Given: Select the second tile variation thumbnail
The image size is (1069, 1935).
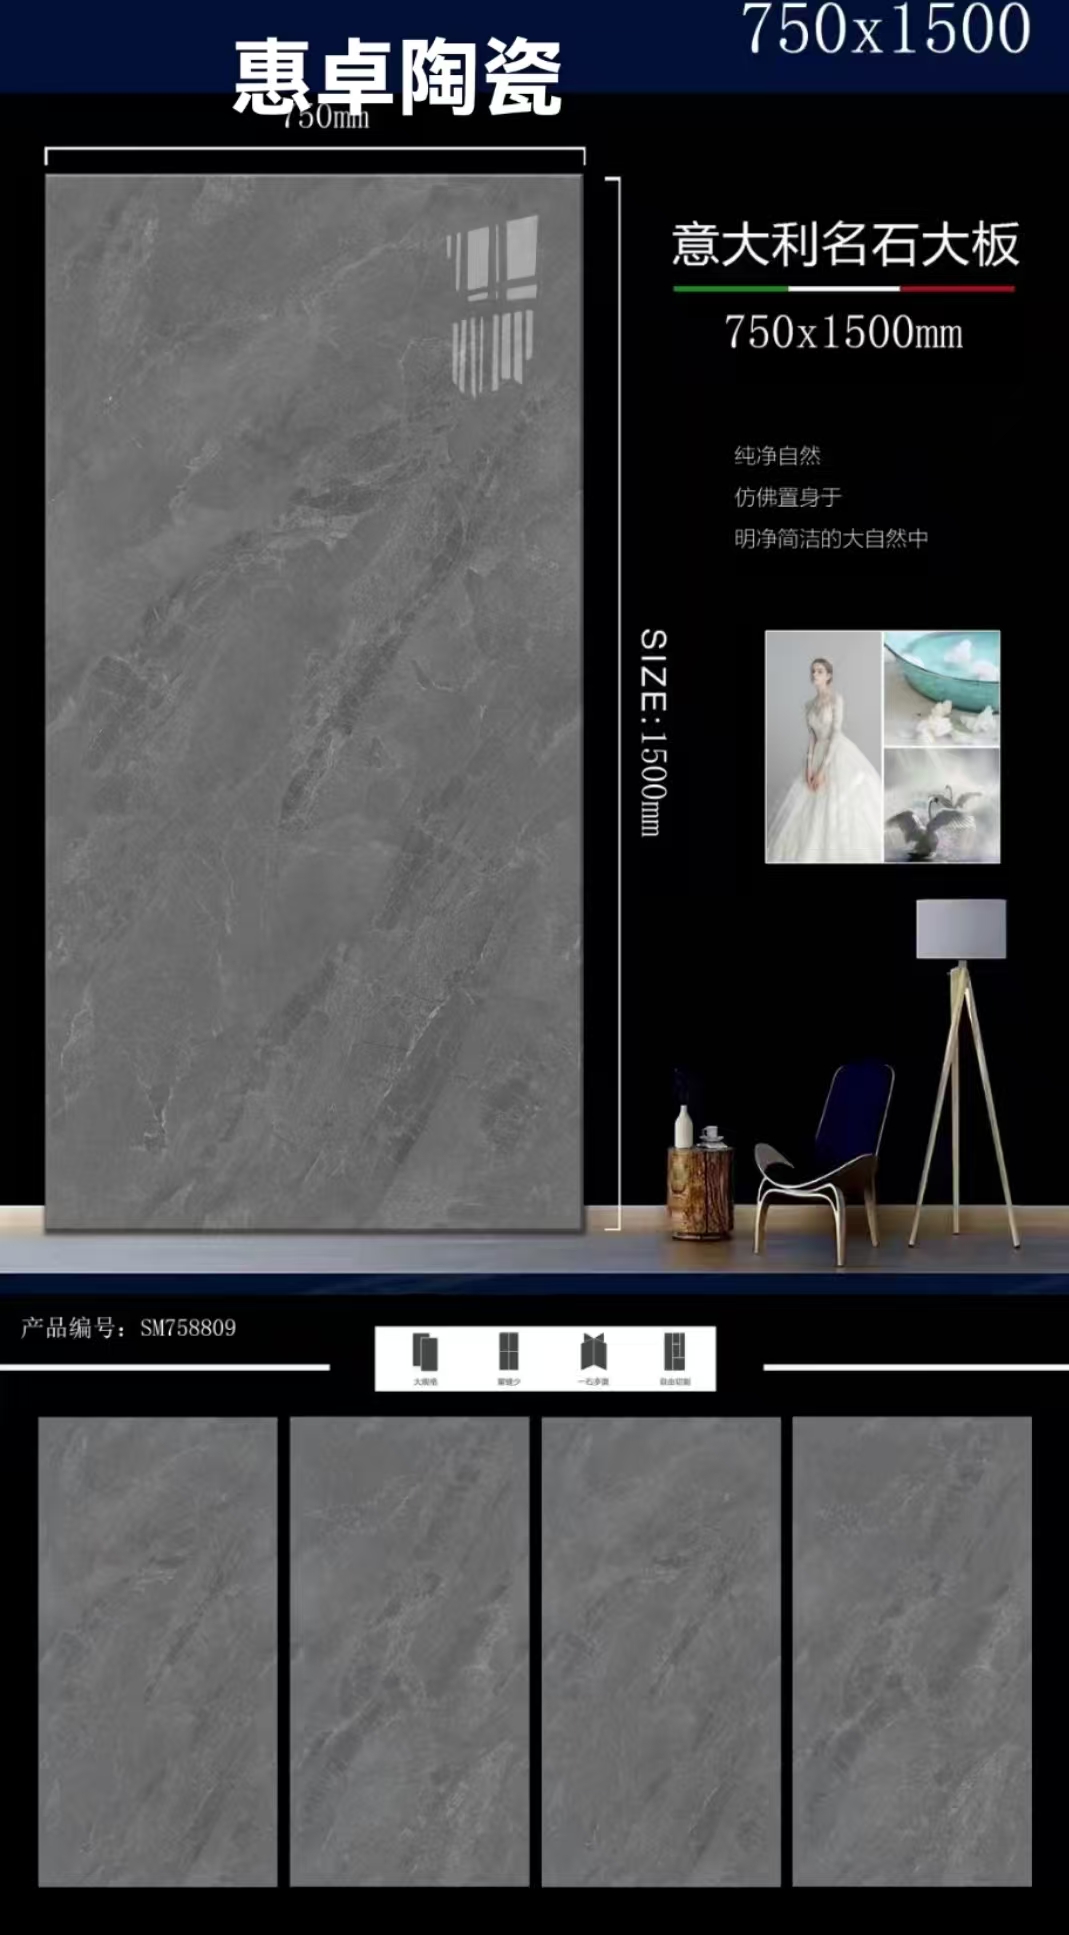Looking at the screenshot, I should [409, 1651].
